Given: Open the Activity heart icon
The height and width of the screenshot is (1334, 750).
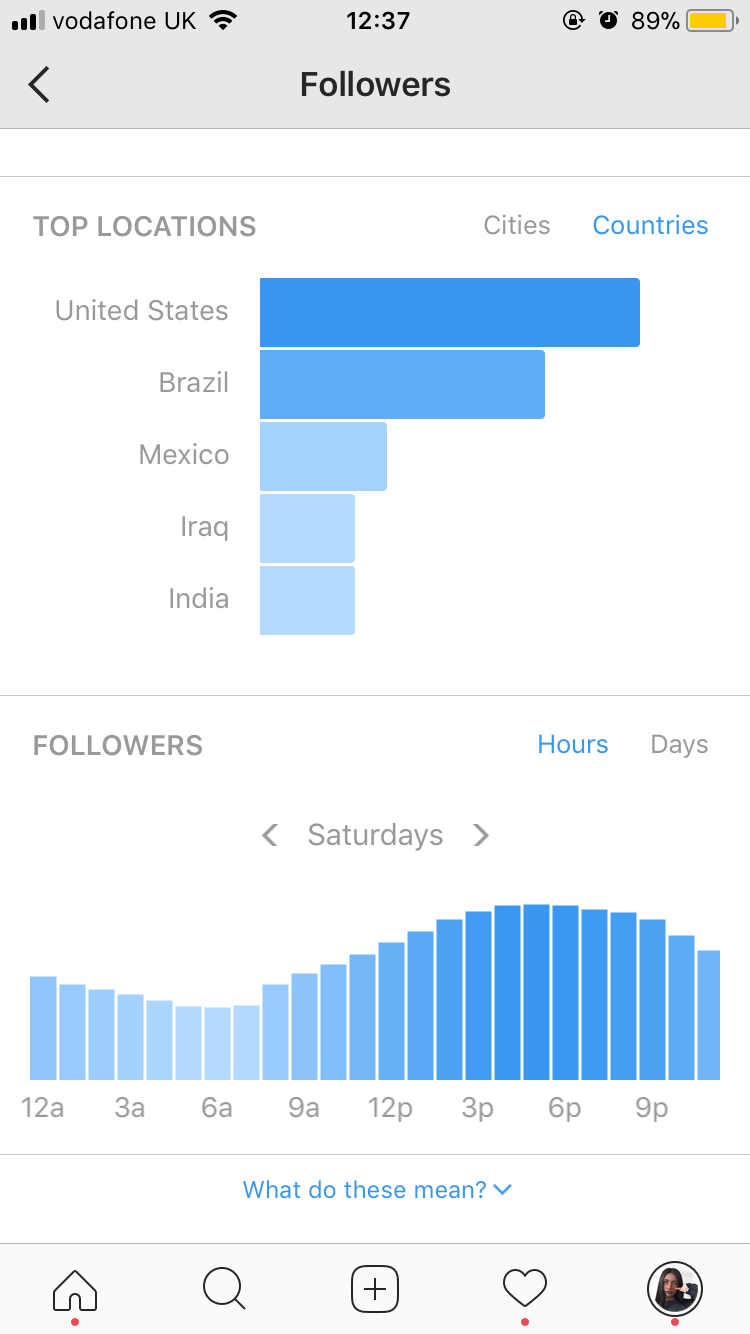Looking at the screenshot, I should point(525,1287).
